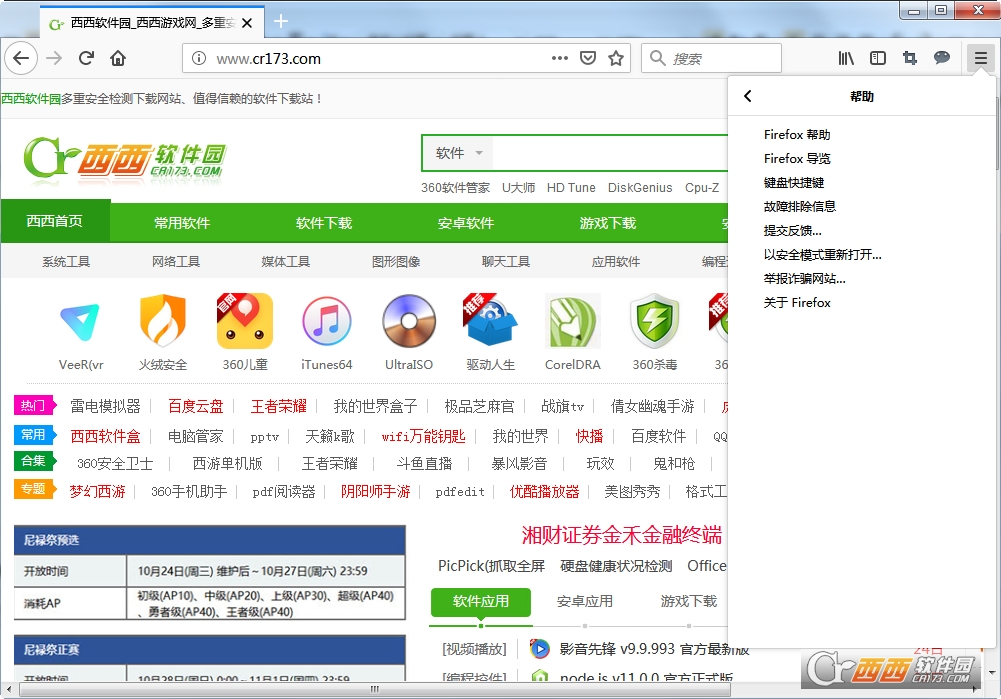Switch to 西西首页 nav tab
Viewport: 1001px width, 699px height.
point(55,221)
